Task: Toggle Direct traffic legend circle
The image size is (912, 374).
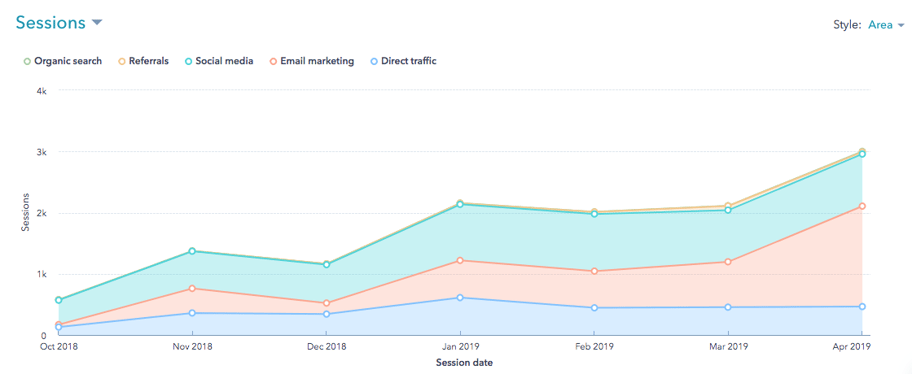Action: pos(374,61)
